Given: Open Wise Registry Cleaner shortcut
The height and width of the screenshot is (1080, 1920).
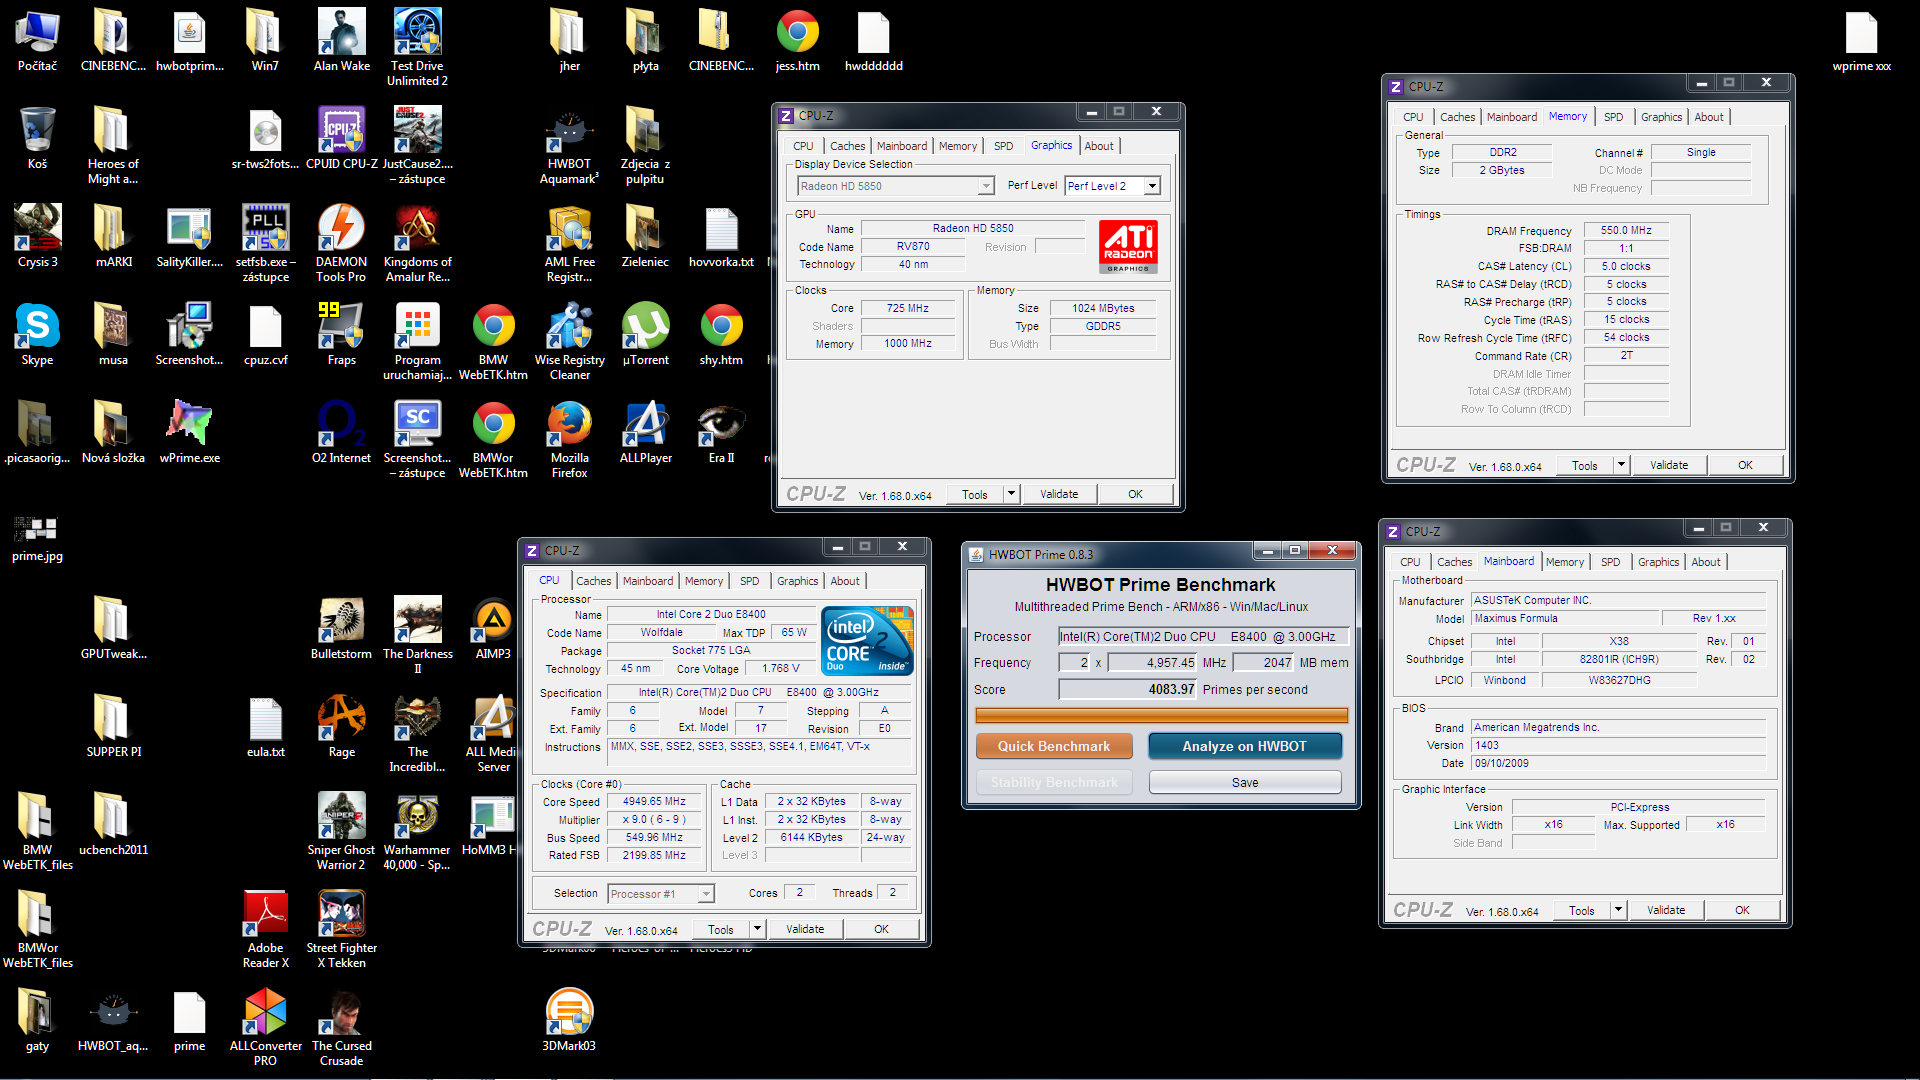Looking at the screenshot, I should 569,341.
